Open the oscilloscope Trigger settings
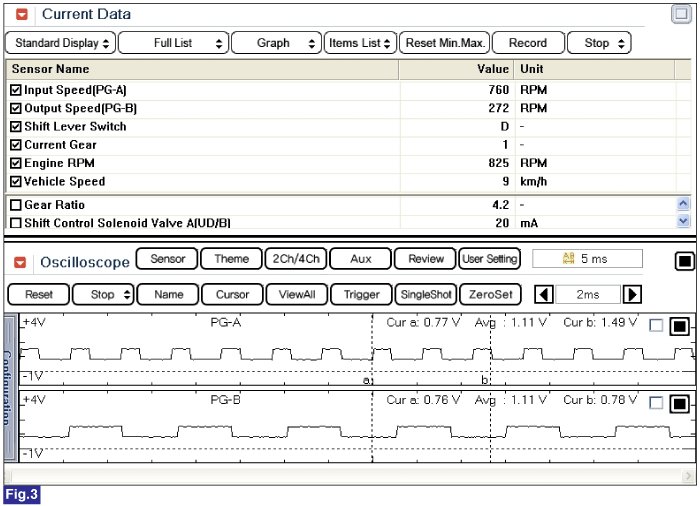The height and width of the screenshot is (506, 700). click(x=361, y=295)
